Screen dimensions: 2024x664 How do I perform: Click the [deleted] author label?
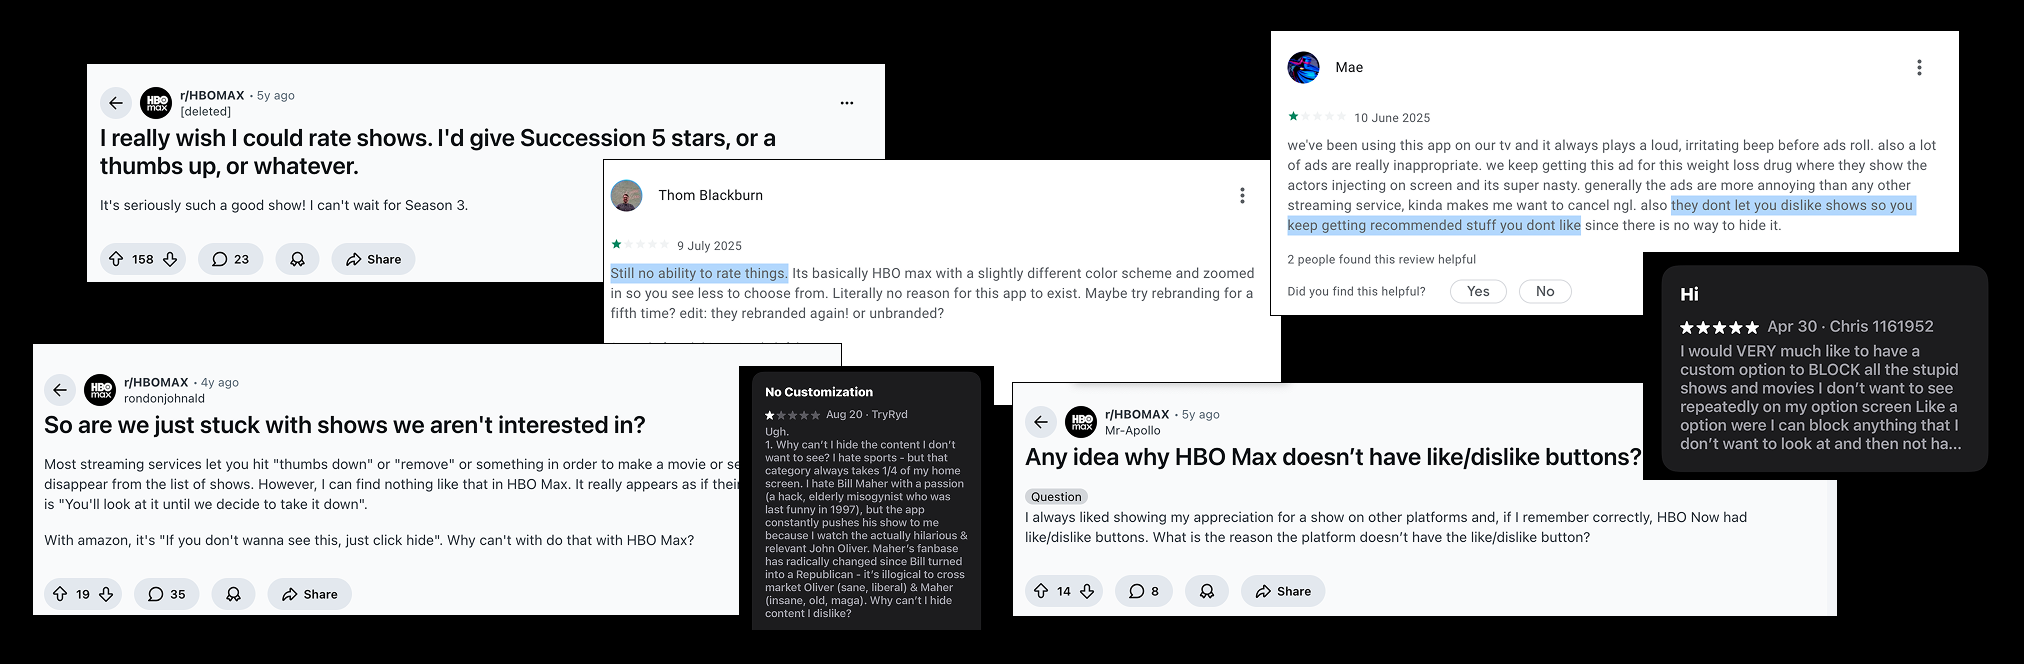[205, 111]
